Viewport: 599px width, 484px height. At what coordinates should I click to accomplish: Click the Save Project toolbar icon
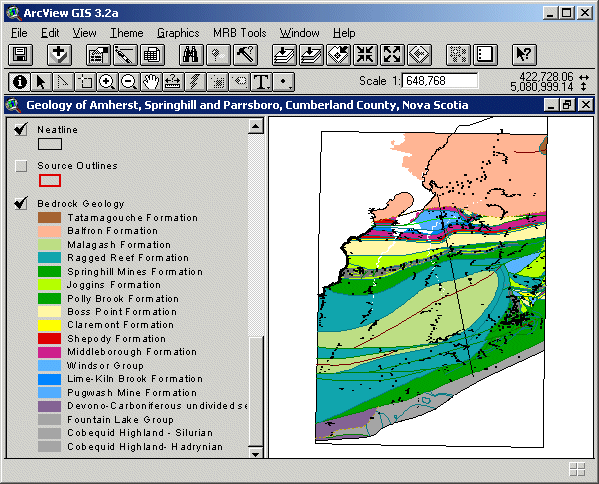click(20, 55)
